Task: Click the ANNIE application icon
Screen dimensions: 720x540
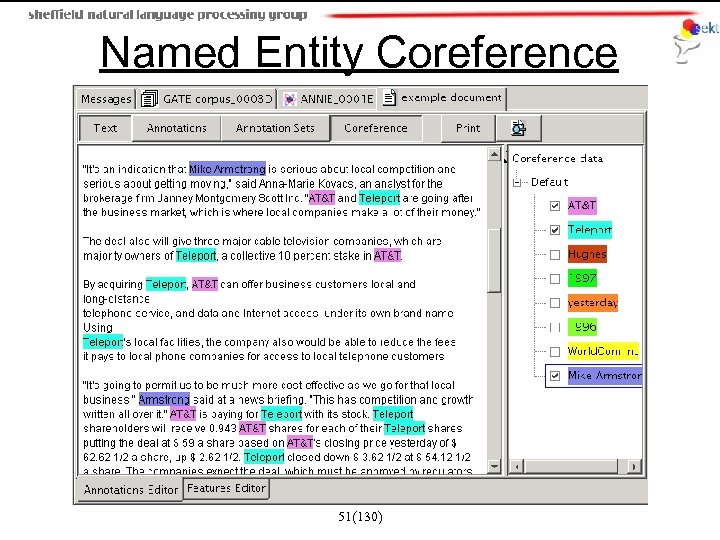Action: coord(289,99)
